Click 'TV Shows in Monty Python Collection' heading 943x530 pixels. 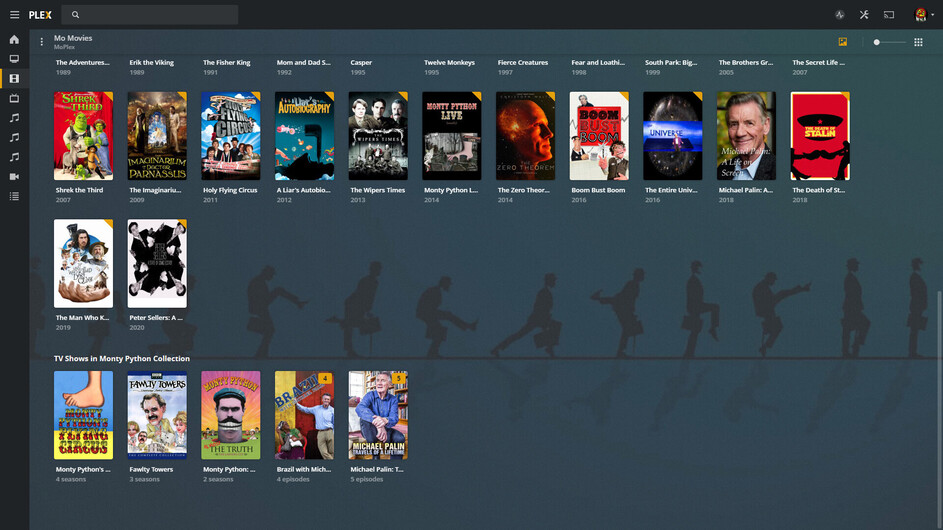(x=121, y=359)
